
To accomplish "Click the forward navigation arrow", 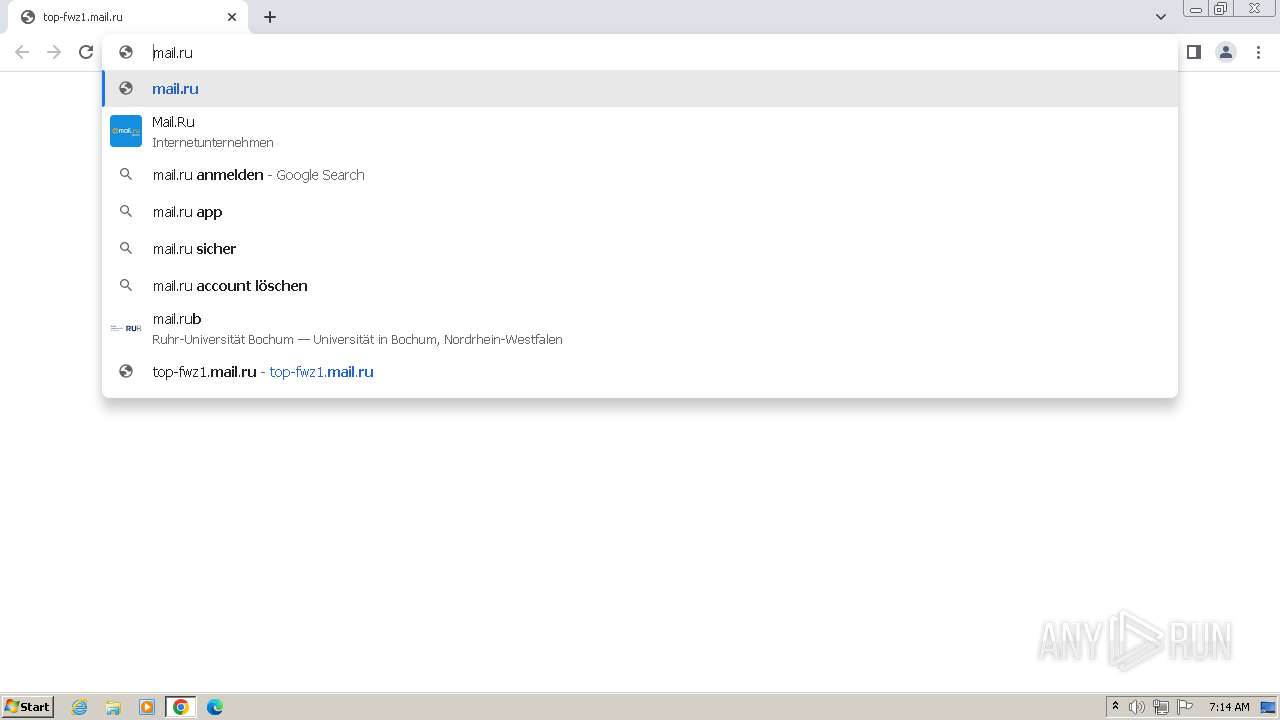I will point(54,52).
